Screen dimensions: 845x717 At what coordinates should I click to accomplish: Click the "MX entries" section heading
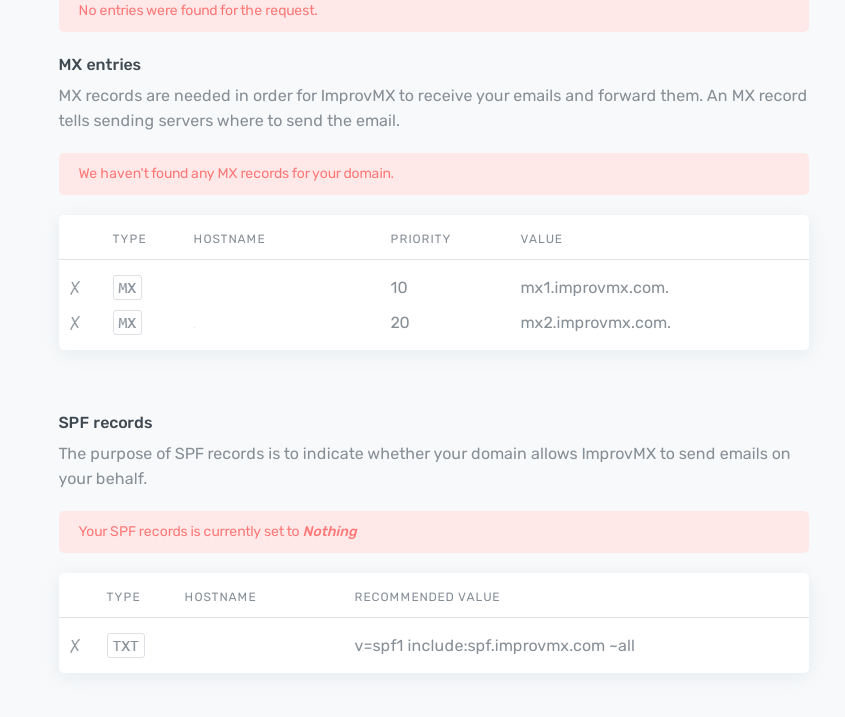pos(100,65)
